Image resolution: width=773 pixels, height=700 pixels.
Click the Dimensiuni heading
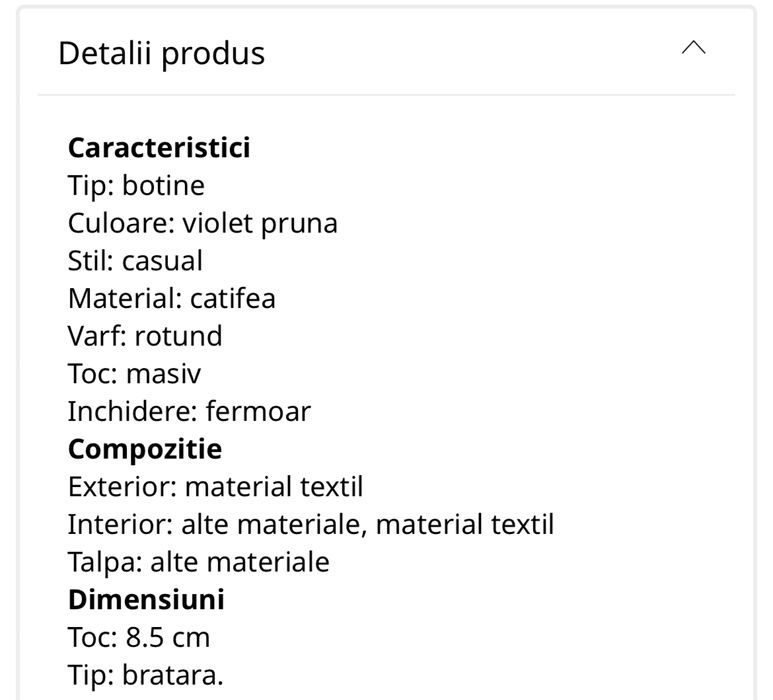point(146,600)
